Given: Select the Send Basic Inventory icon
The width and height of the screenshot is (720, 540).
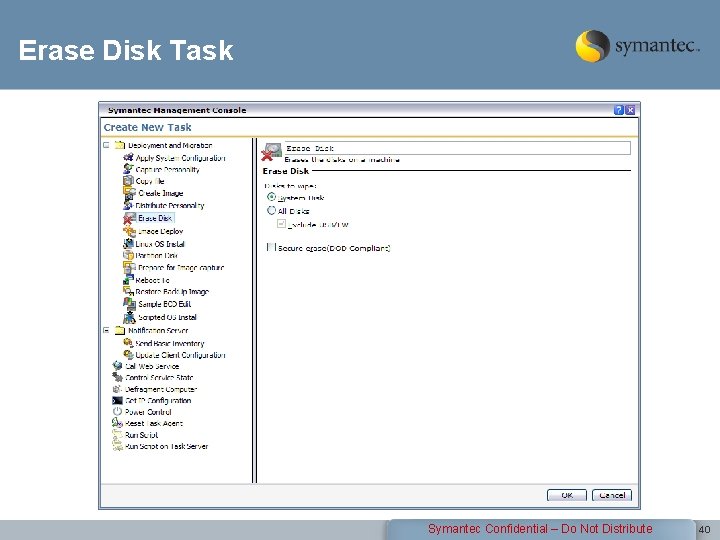Looking at the screenshot, I should [128, 343].
